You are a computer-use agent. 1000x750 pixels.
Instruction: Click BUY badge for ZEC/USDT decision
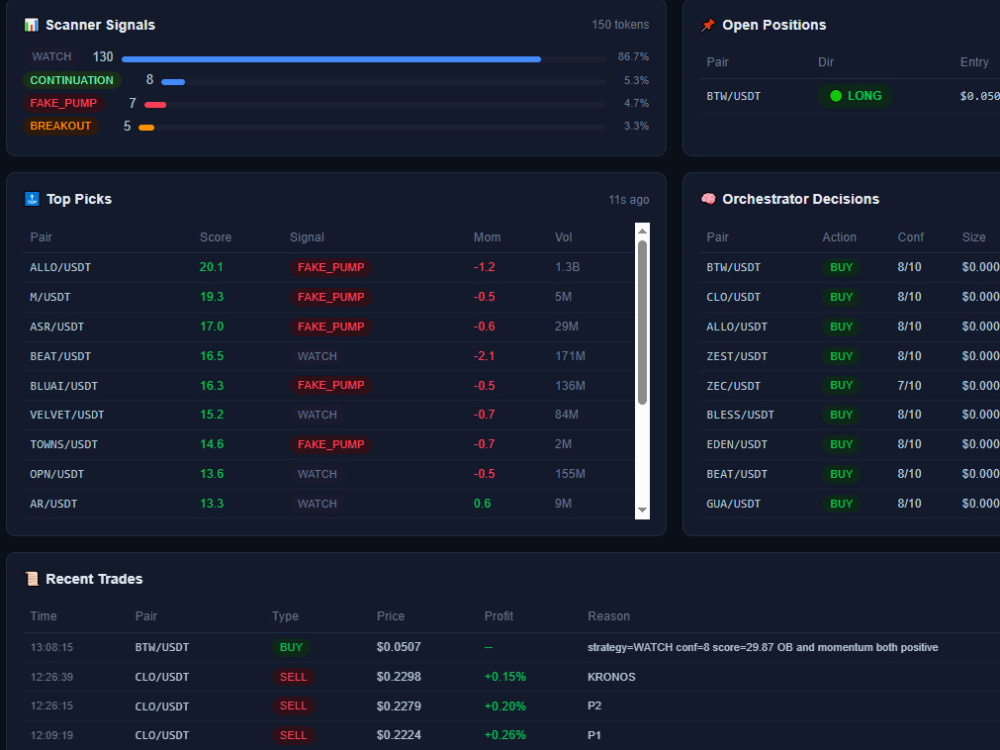tap(841, 385)
